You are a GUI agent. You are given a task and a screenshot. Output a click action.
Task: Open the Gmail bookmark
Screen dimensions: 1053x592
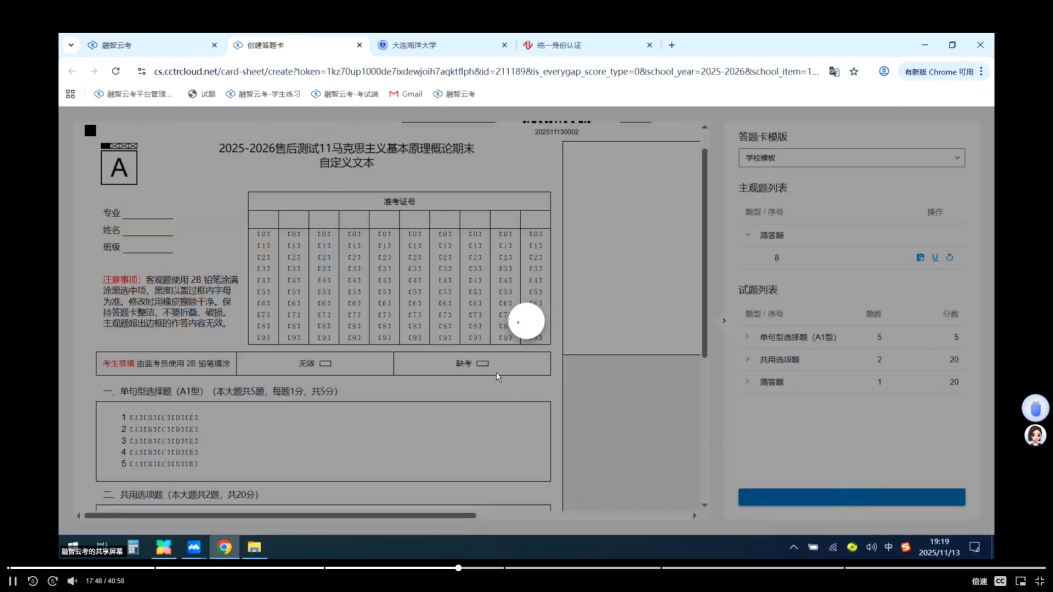coord(406,94)
